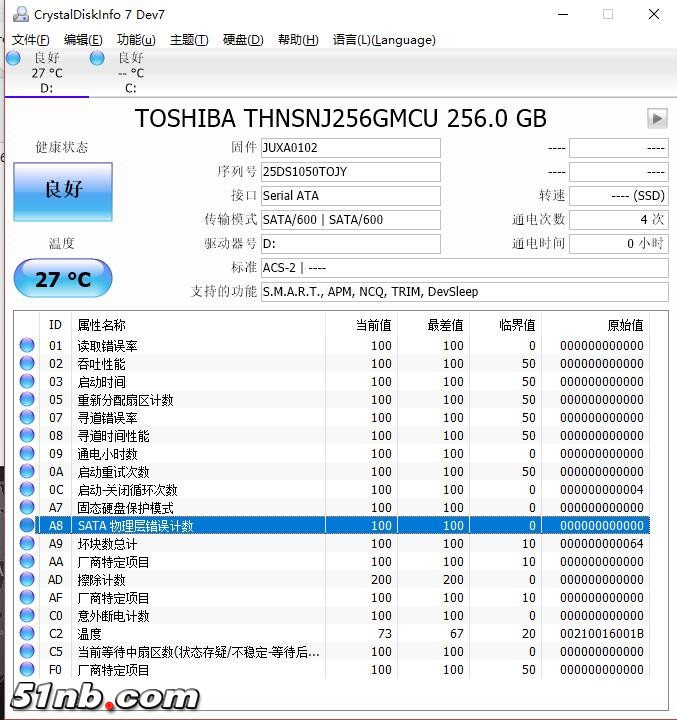Viewport: 677px width, 720px height.
Task: Click the status orb for attribute 01
Action: pyautogui.click(x=27, y=346)
